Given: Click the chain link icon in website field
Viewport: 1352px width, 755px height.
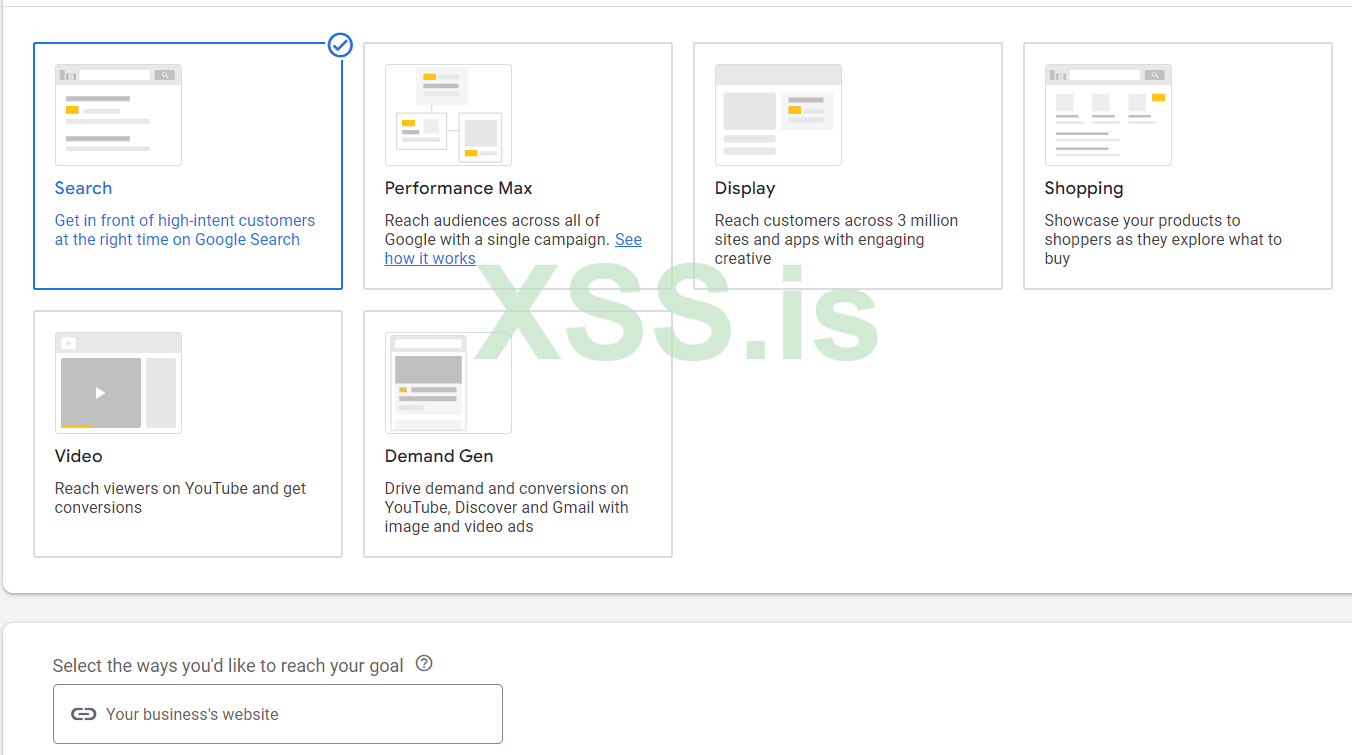Looking at the screenshot, I should (84, 714).
